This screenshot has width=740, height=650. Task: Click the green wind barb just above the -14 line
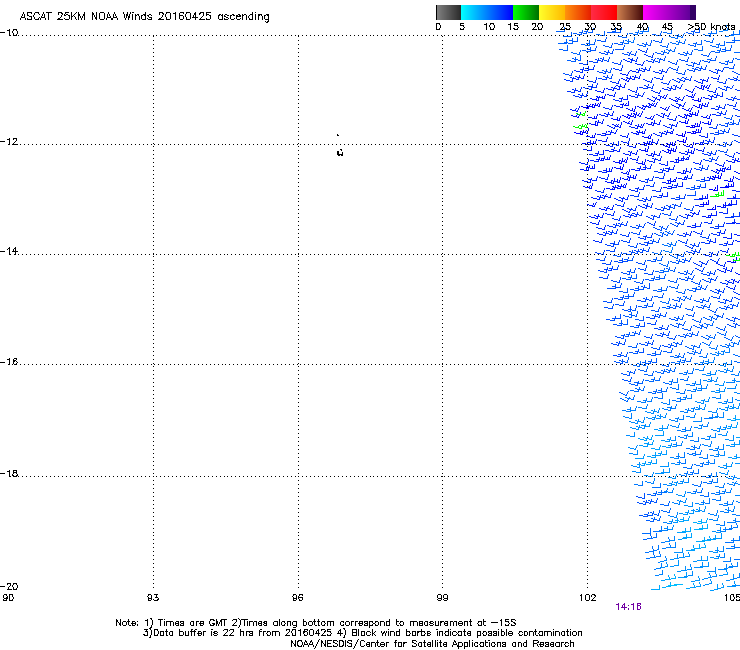(x=733, y=257)
